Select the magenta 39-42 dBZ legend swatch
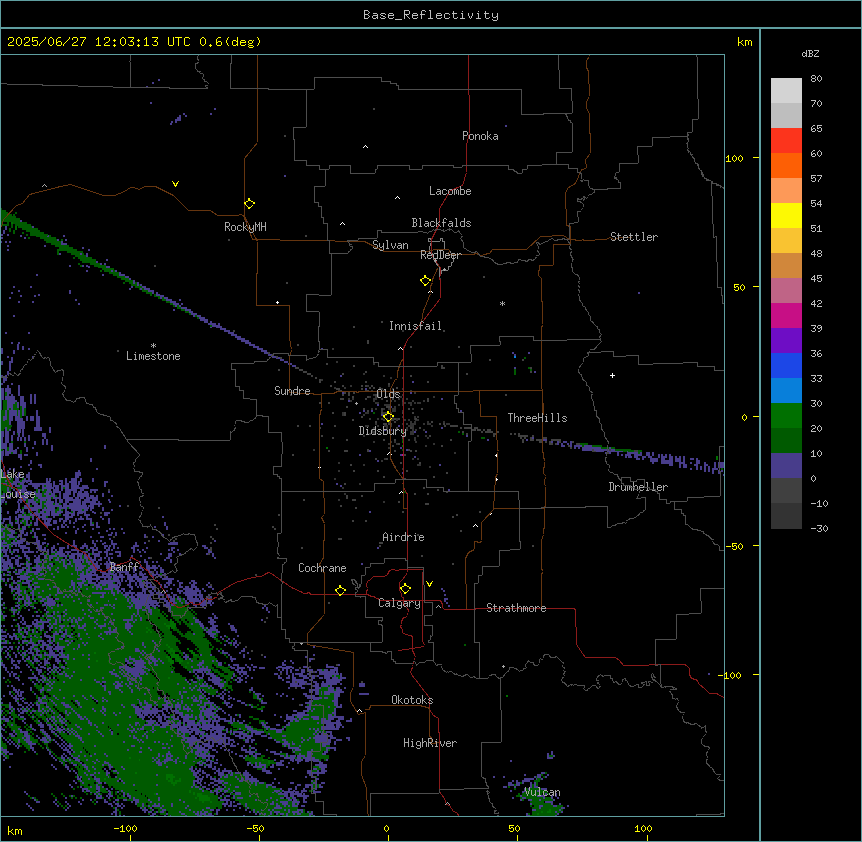 (786, 315)
